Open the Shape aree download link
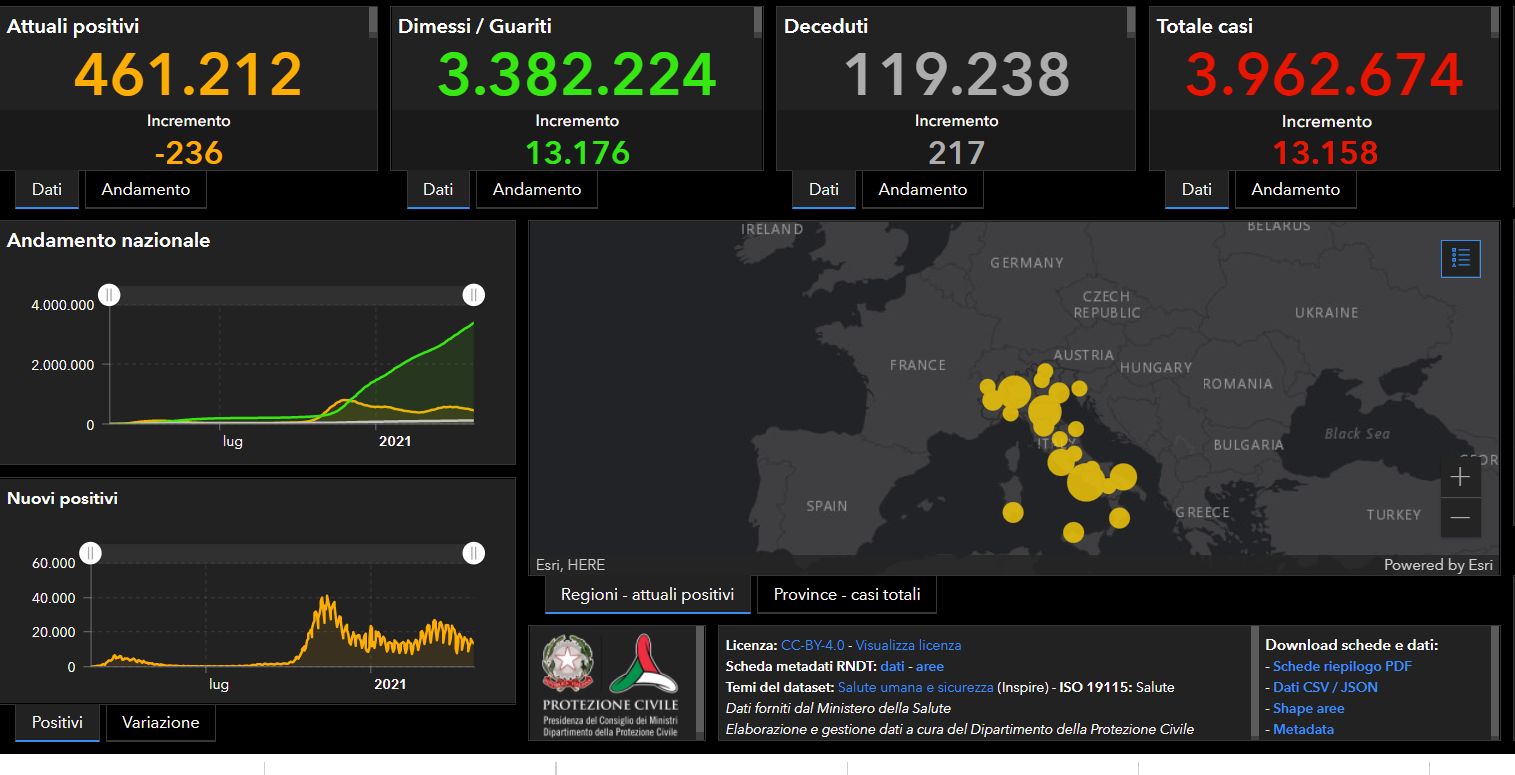Screen dimensions: 1515x775 (x=1308, y=708)
